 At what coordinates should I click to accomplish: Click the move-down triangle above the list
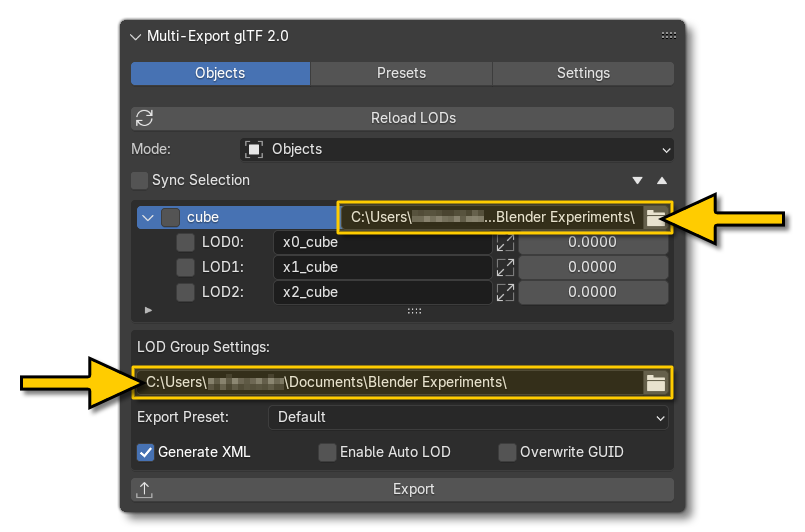click(x=638, y=181)
